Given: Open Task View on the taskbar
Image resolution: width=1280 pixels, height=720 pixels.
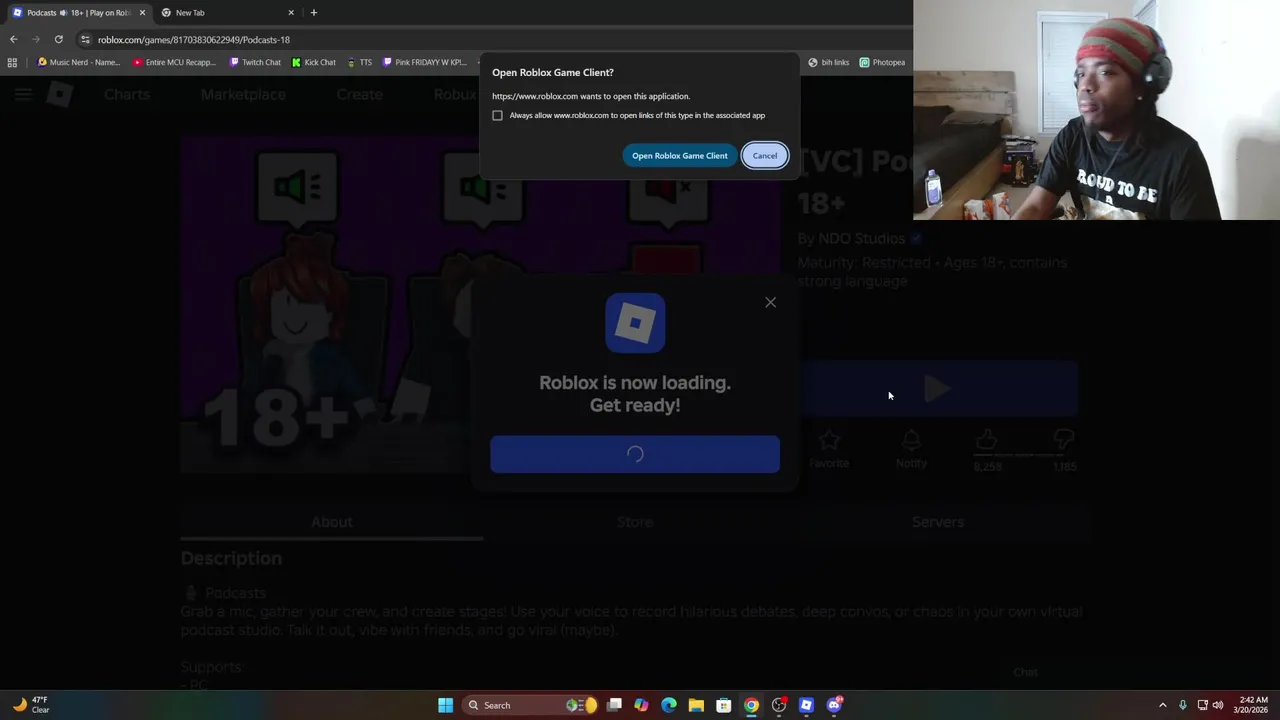Looking at the screenshot, I should click(x=614, y=705).
